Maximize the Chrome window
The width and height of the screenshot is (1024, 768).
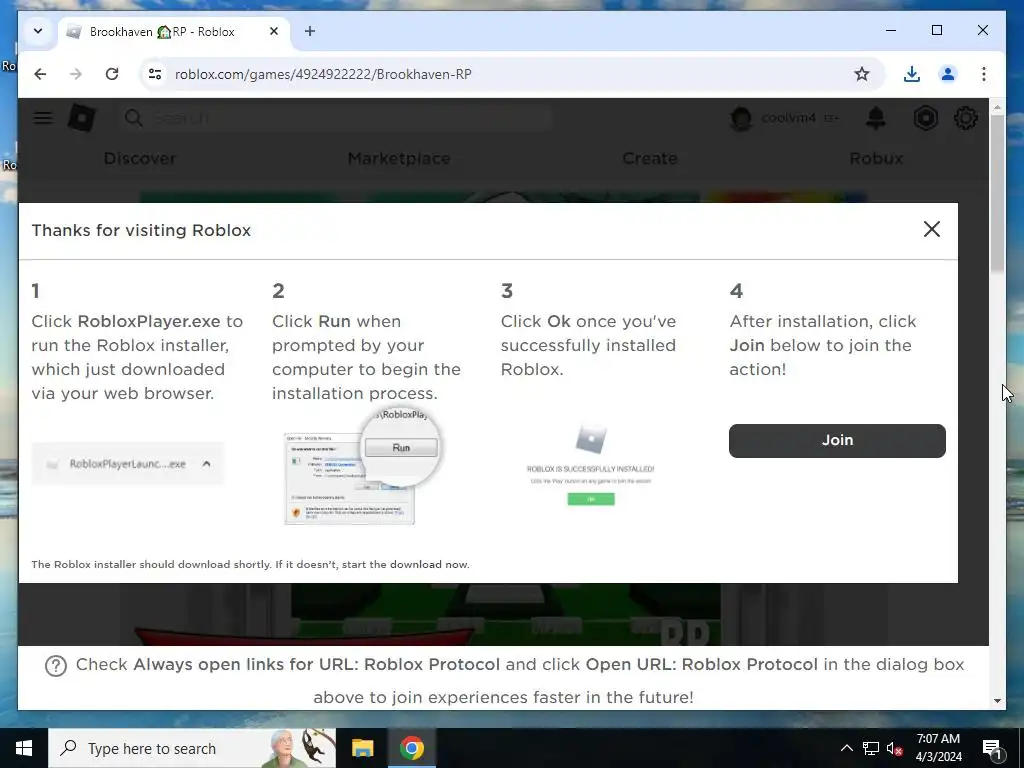936,30
